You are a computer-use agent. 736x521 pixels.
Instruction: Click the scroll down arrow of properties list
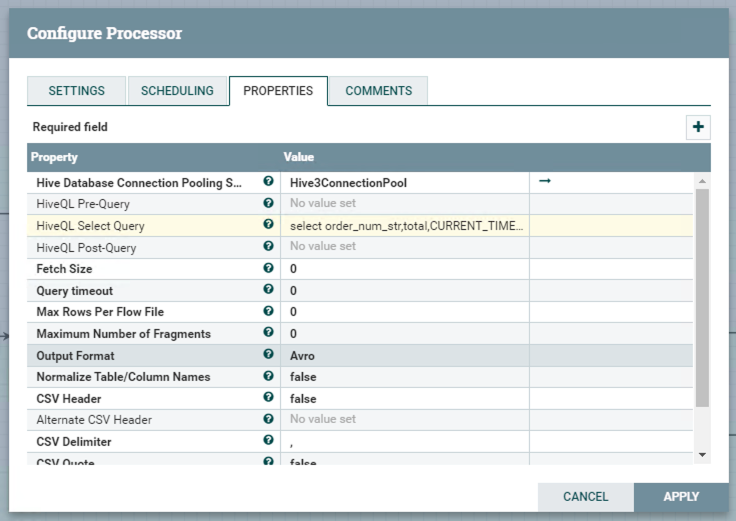[702, 454]
